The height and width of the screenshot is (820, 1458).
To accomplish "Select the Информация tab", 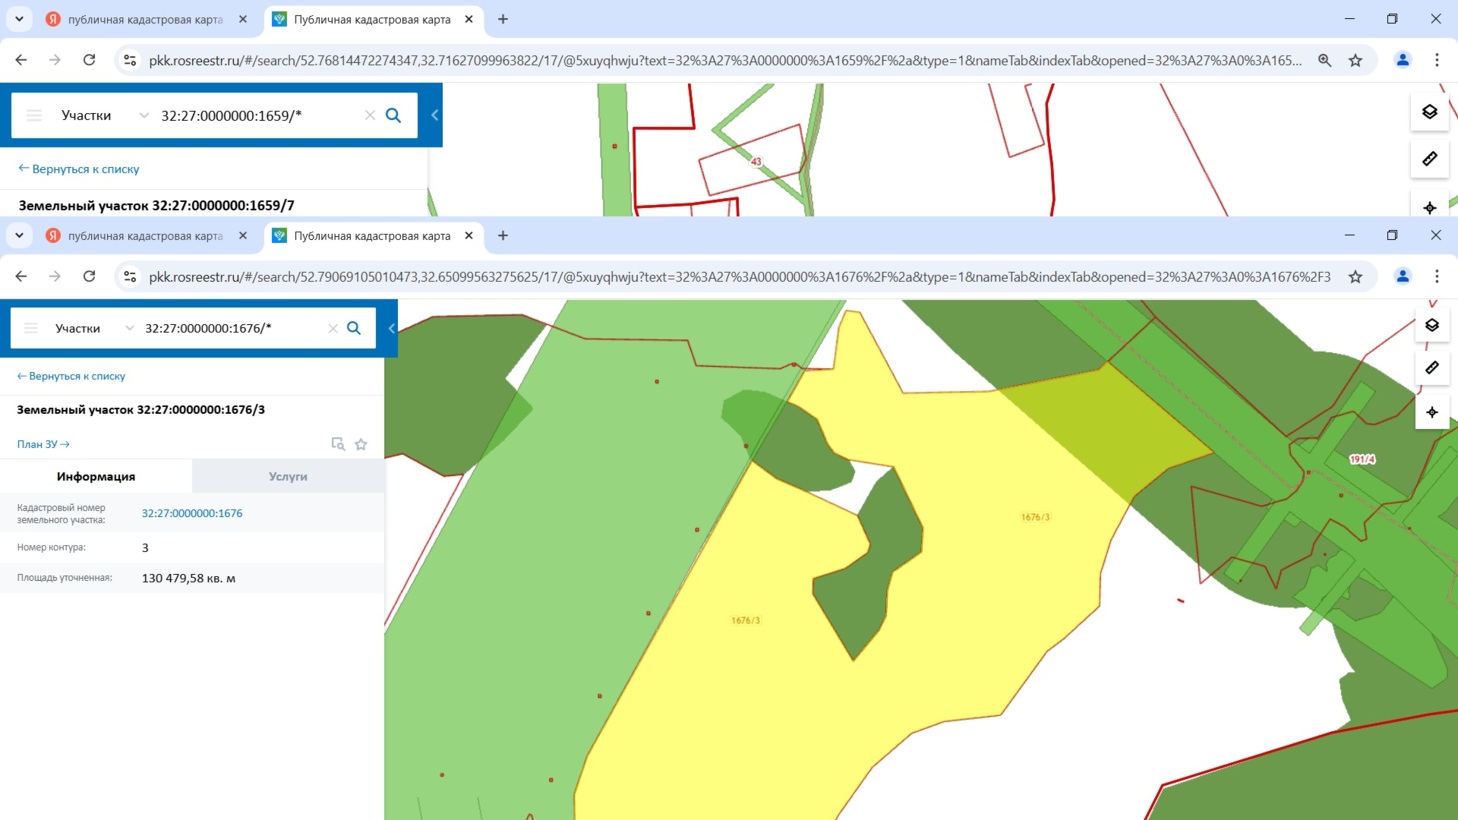I will coord(96,477).
